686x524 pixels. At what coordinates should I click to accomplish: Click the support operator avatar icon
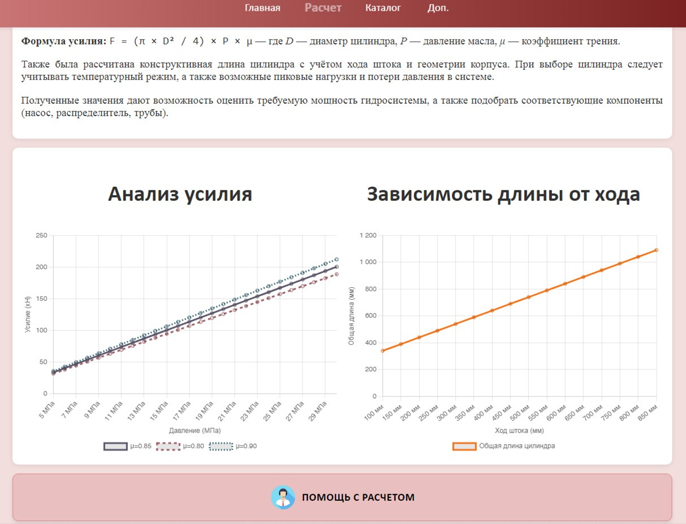(283, 497)
